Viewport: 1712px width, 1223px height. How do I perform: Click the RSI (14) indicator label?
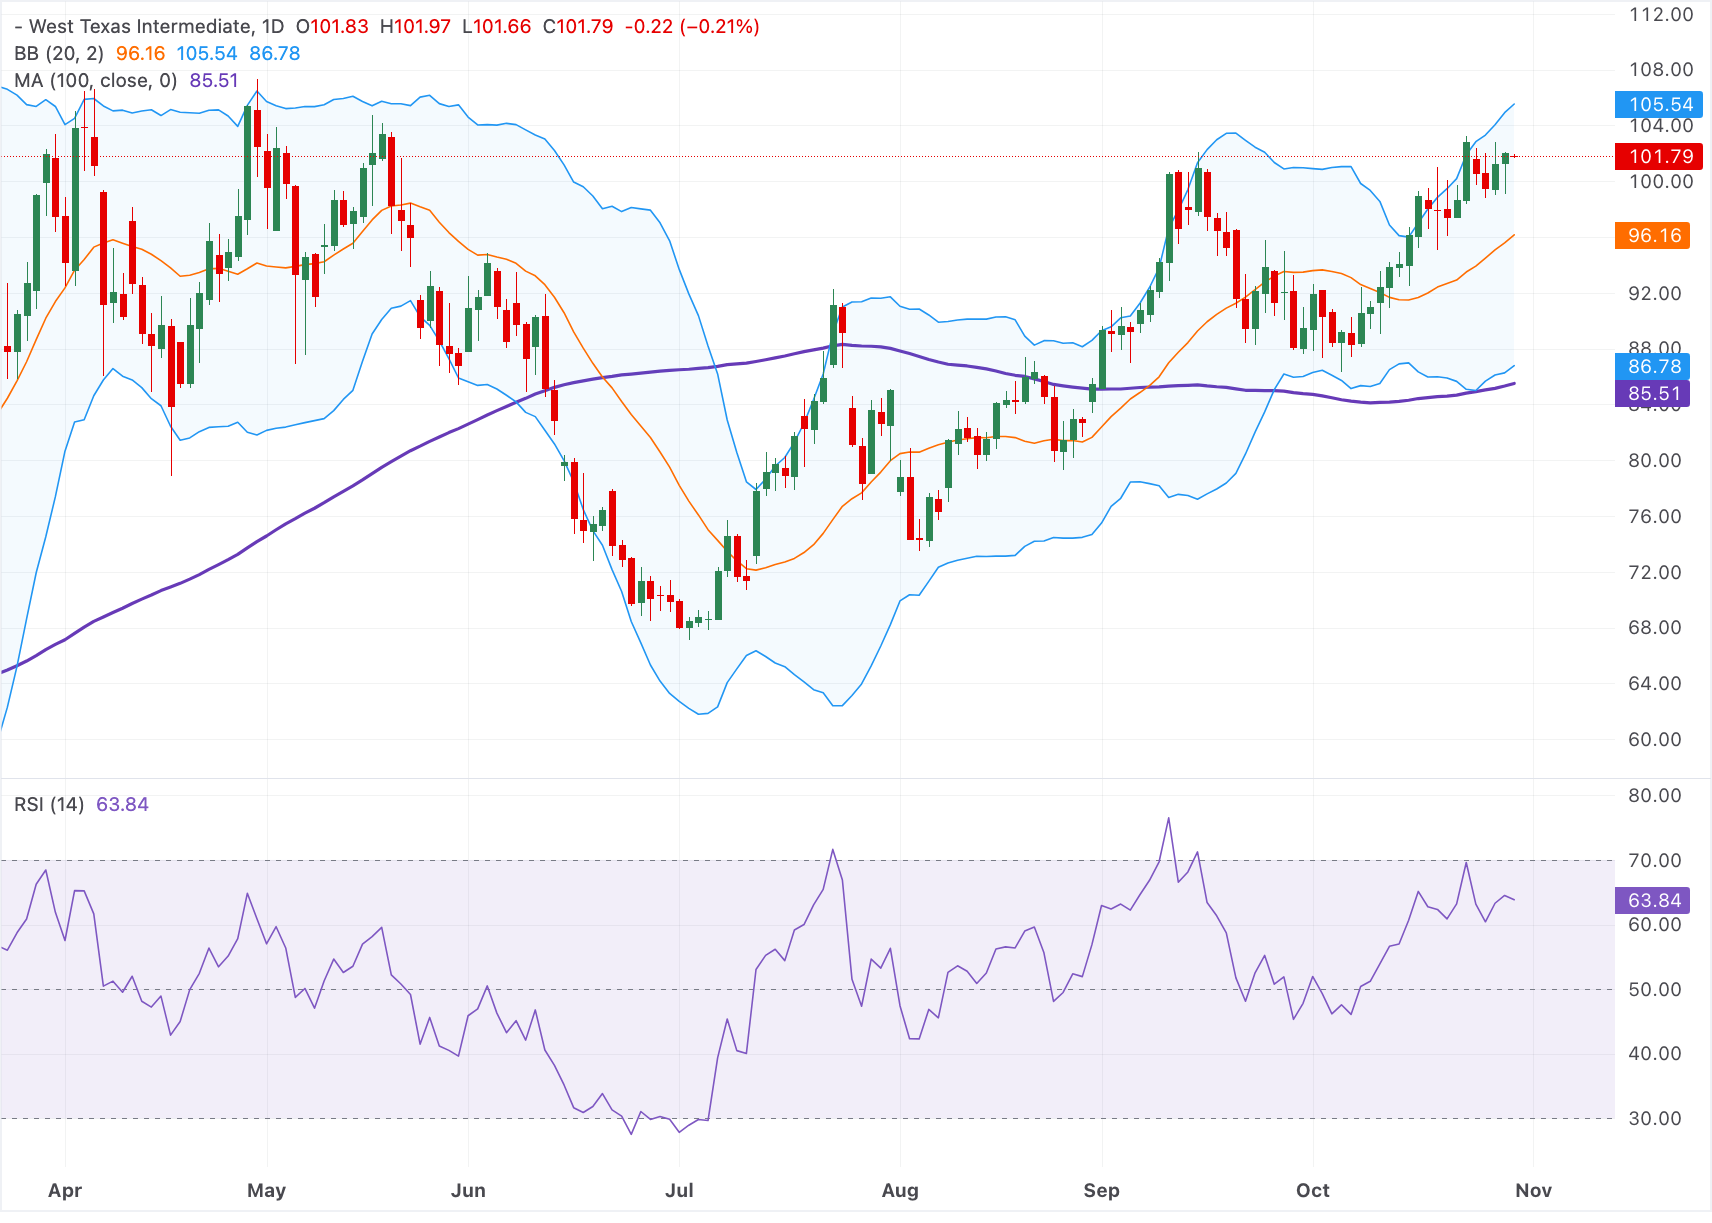click(49, 805)
